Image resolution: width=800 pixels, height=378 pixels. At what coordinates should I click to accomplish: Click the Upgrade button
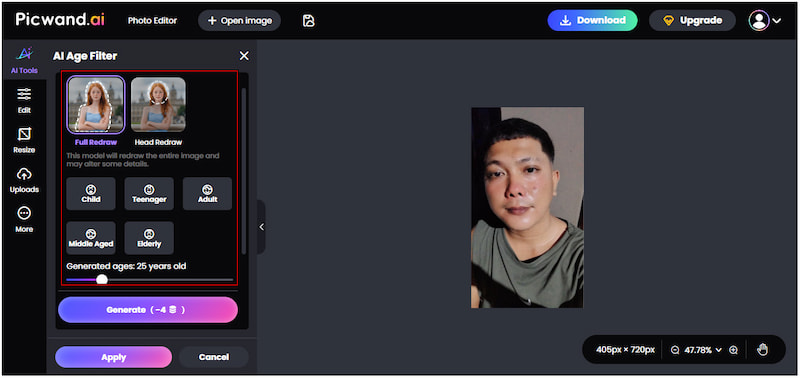click(x=692, y=20)
